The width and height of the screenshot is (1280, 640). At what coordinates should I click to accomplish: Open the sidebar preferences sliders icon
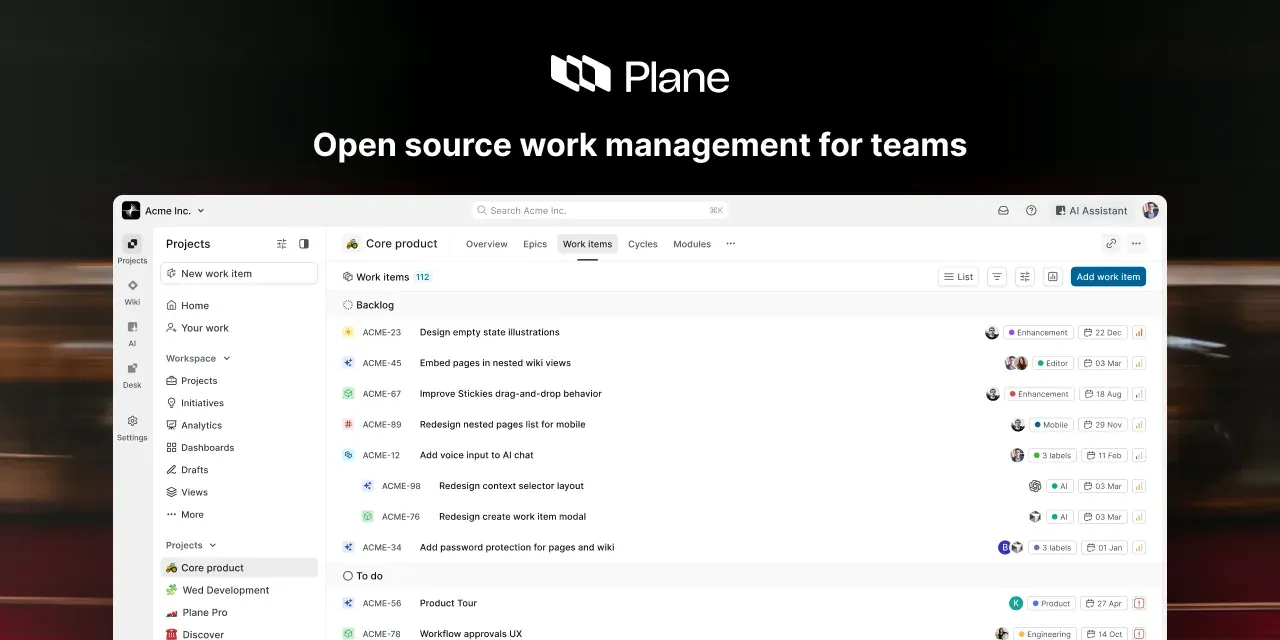point(282,244)
